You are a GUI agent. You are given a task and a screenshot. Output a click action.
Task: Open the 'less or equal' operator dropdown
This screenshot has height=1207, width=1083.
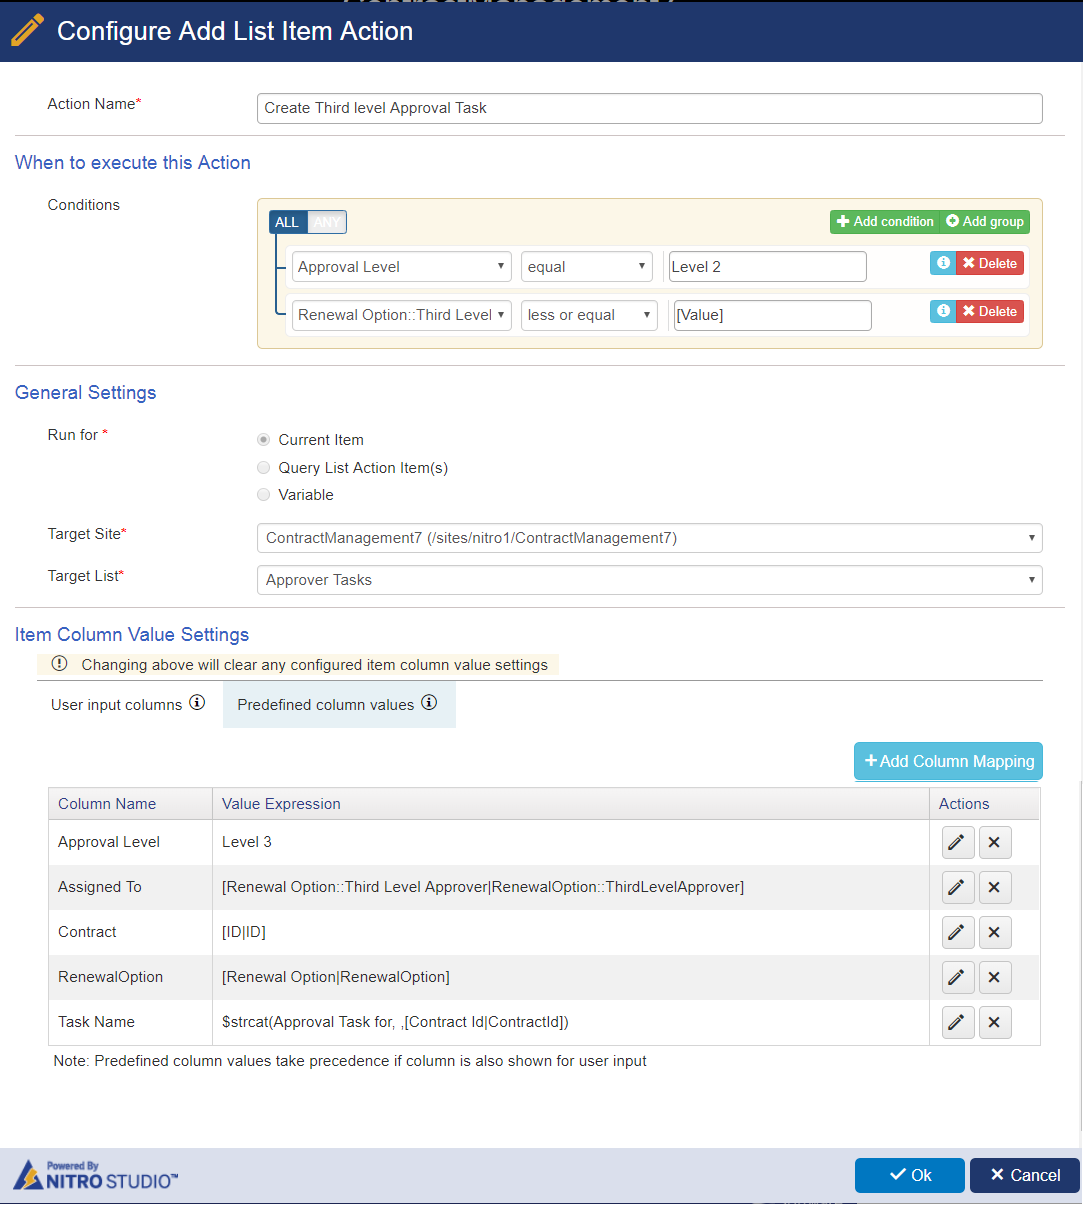[589, 315]
